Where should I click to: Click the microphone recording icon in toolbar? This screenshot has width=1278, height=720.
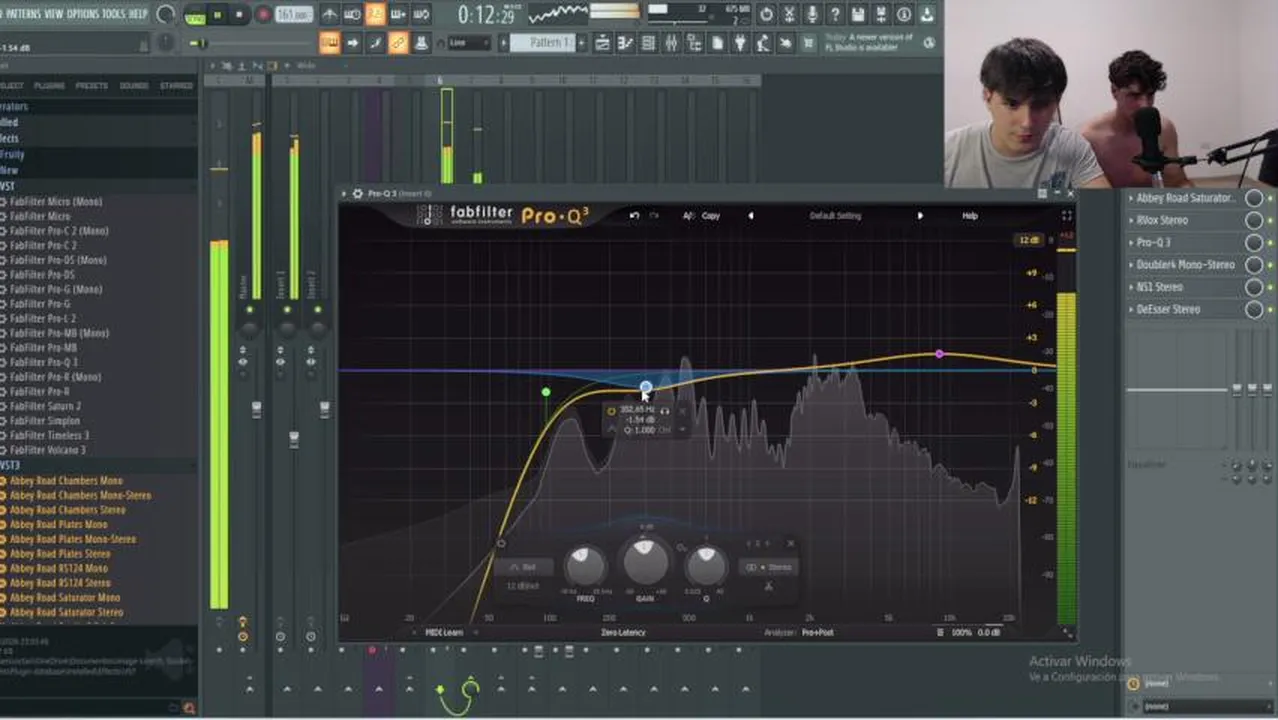[812, 15]
